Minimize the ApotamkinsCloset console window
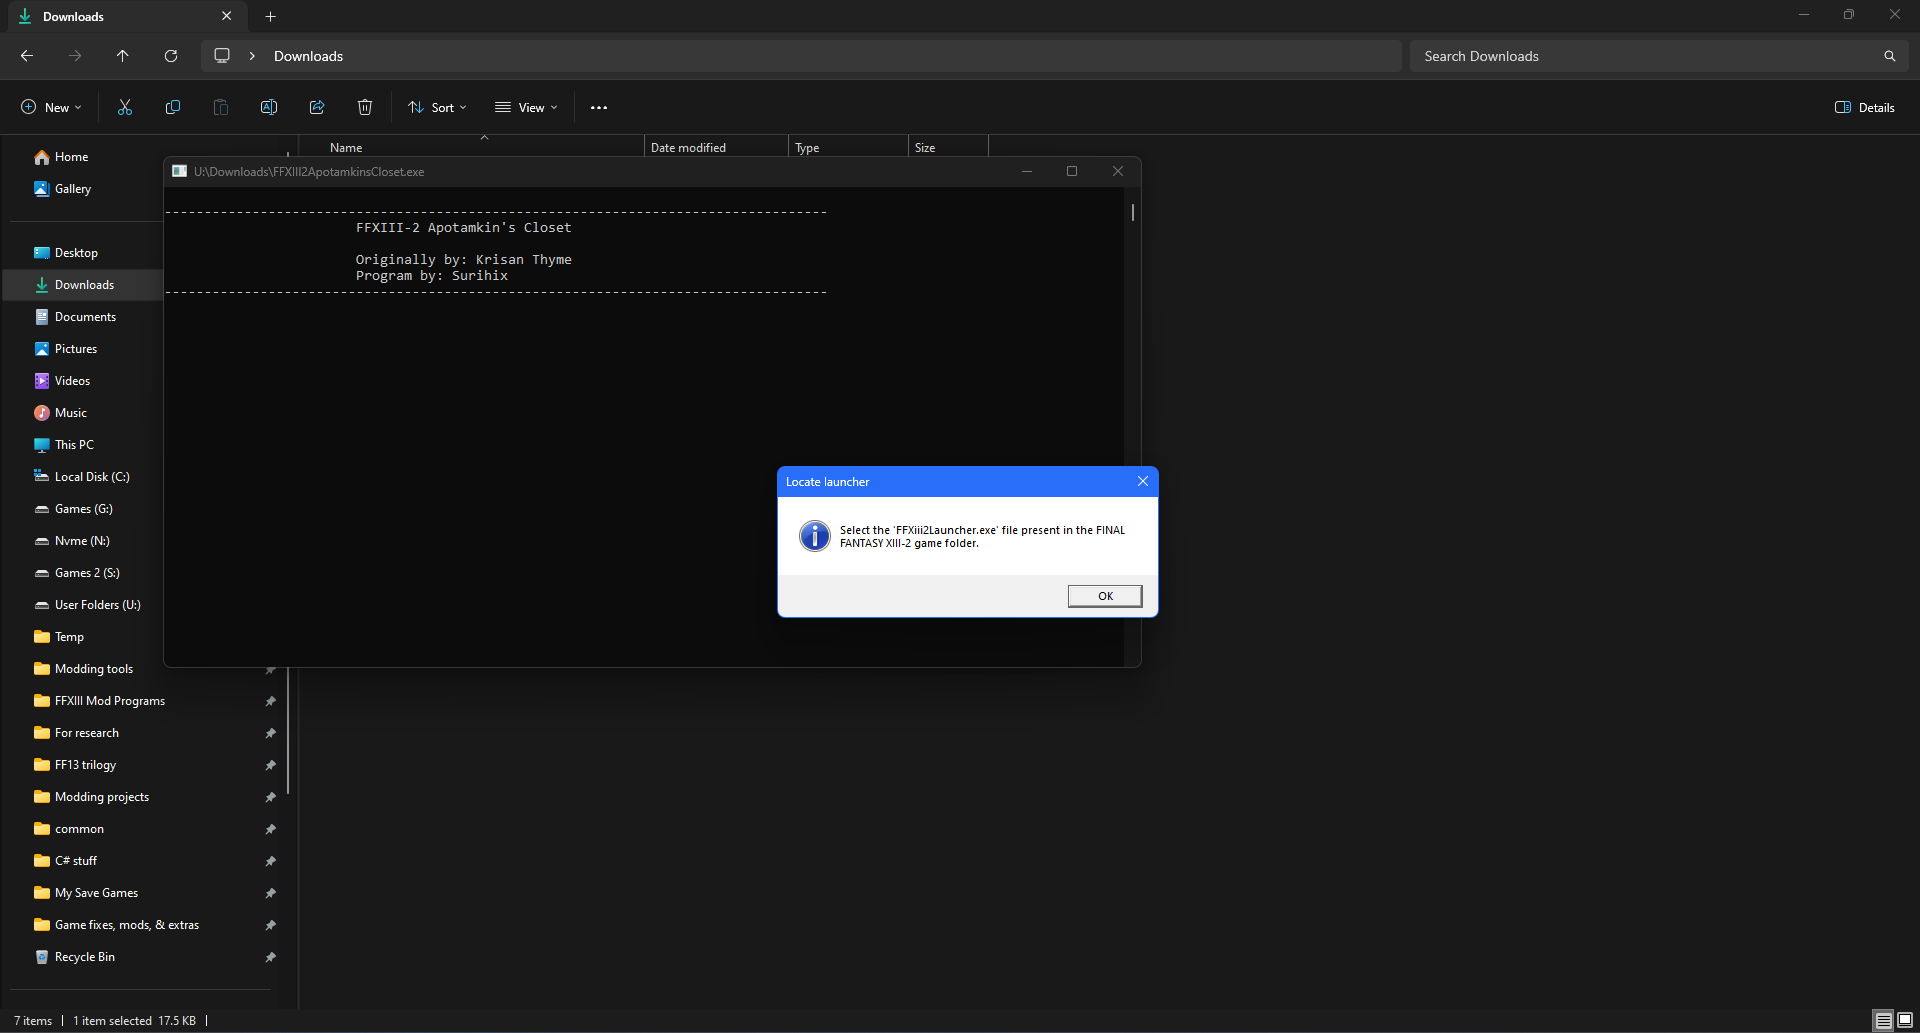Viewport: 1920px width, 1033px height. (x=1027, y=171)
